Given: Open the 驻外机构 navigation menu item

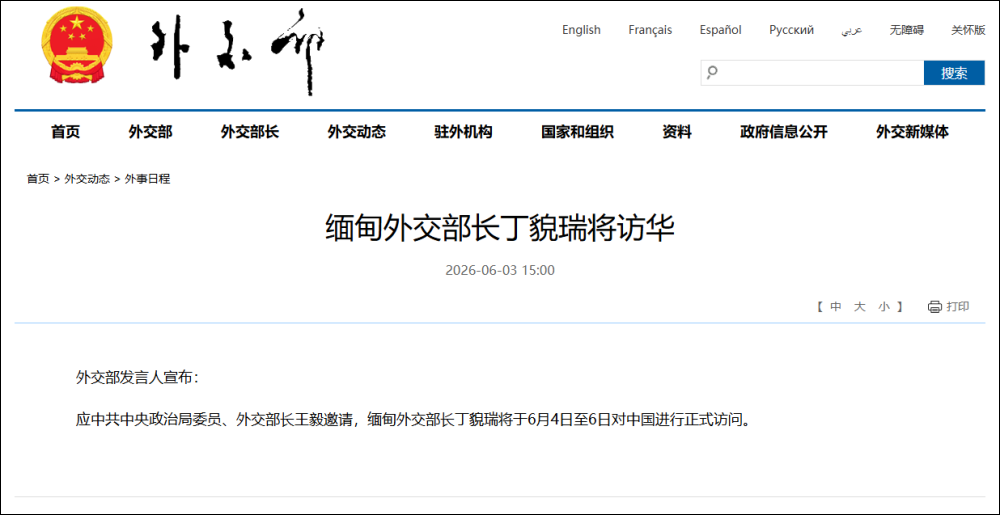Looking at the screenshot, I should pos(464,132).
